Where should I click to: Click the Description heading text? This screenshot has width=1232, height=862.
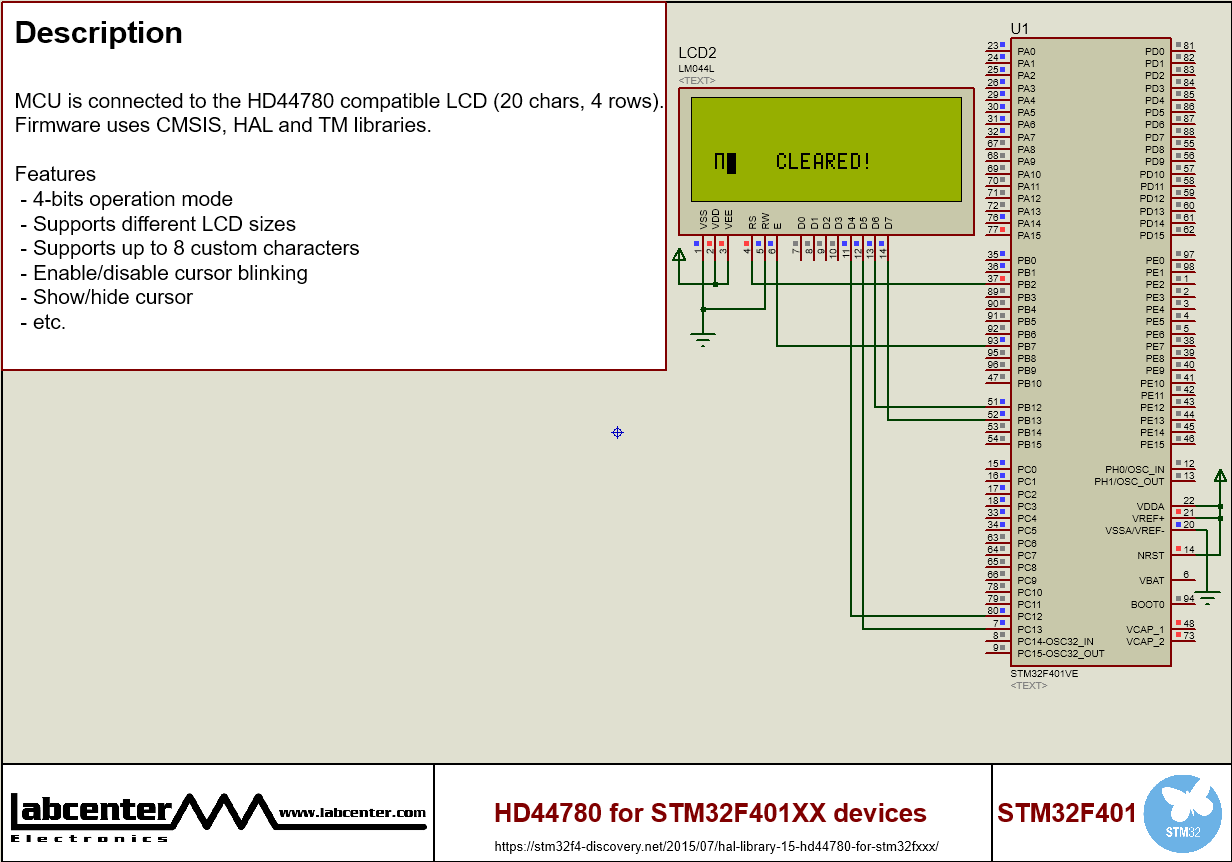pyautogui.click(x=97, y=33)
